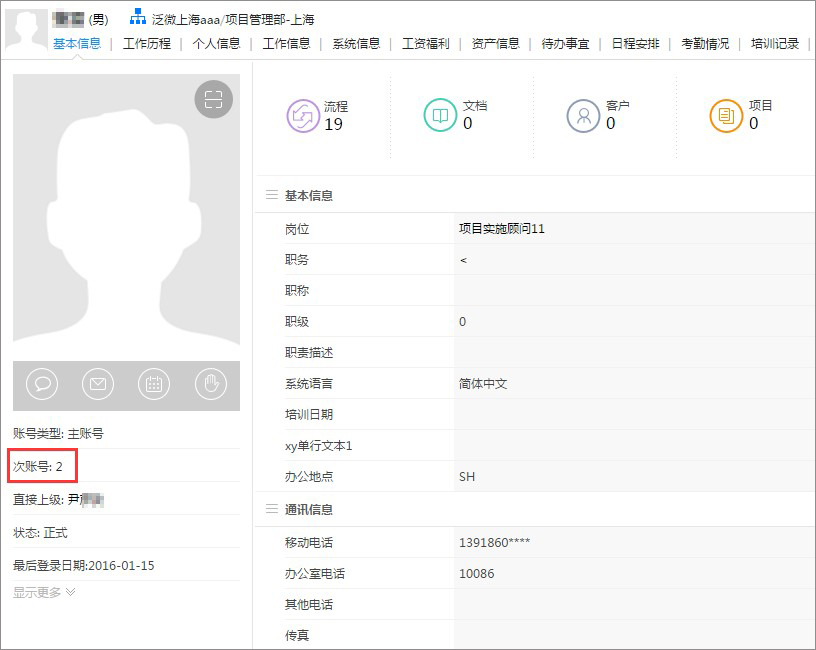Image resolution: width=816 pixels, height=650 pixels.
Task: Open the 流程 workflow circle icon
Action: (x=302, y=116)
